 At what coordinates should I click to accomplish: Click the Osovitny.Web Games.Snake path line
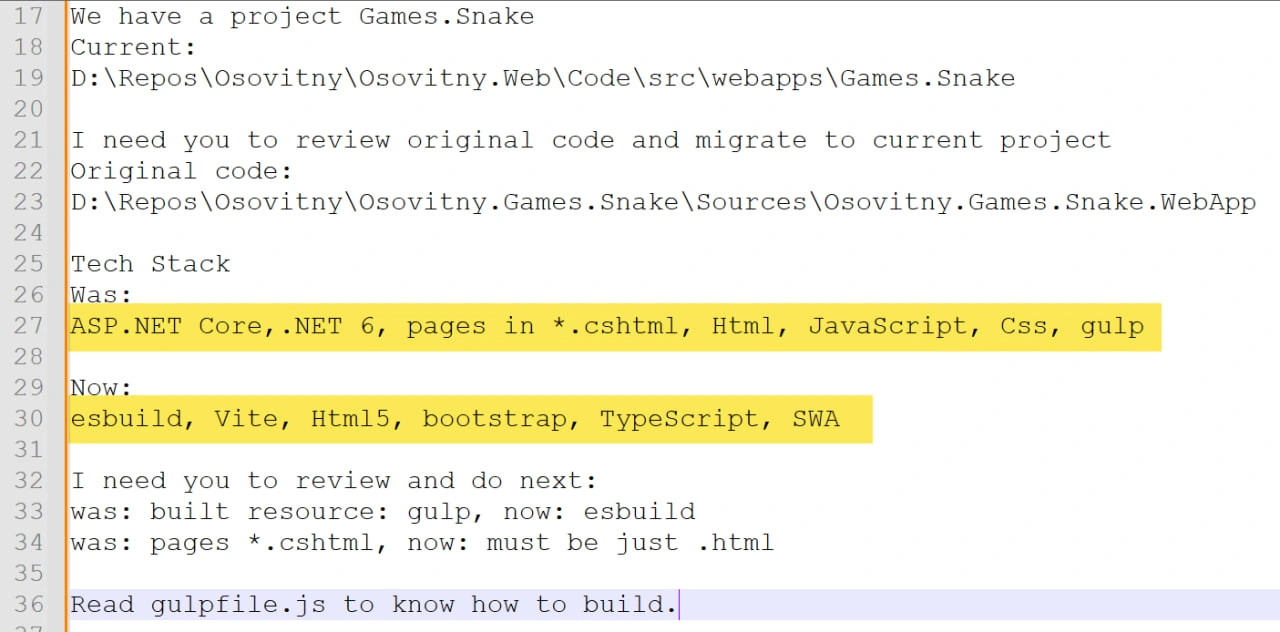pyautogui.click(x=542, y=79)
